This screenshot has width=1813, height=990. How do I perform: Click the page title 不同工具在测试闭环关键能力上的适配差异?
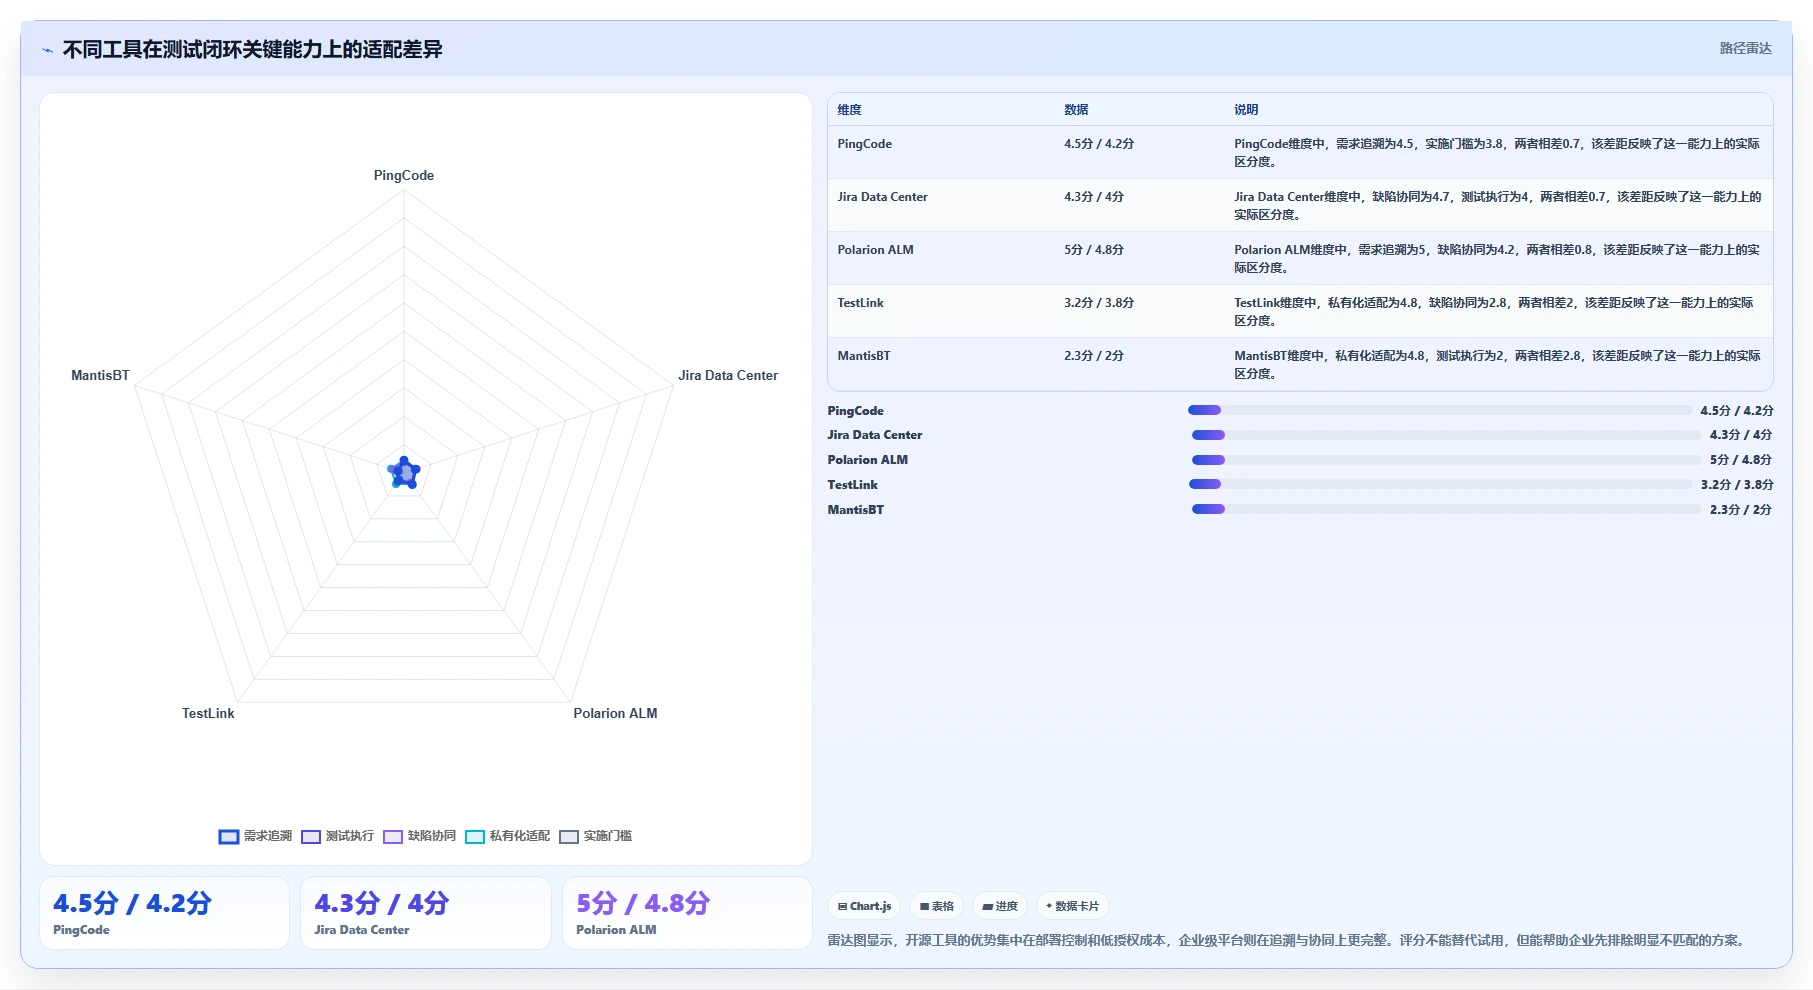click(252, 50)
